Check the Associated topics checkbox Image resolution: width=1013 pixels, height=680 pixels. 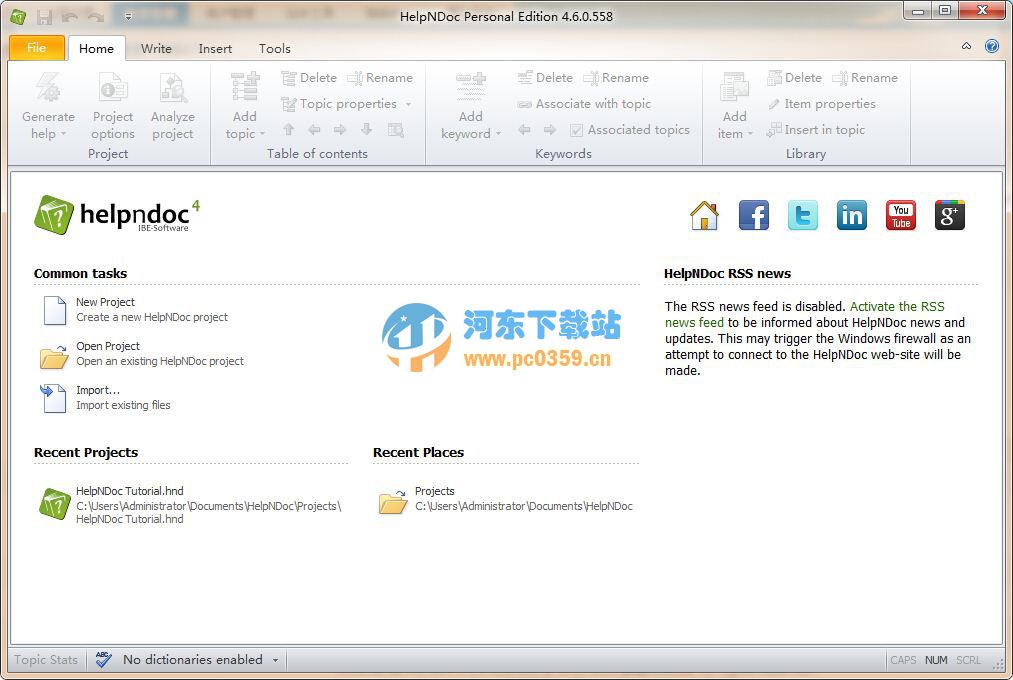click(577, 129)
